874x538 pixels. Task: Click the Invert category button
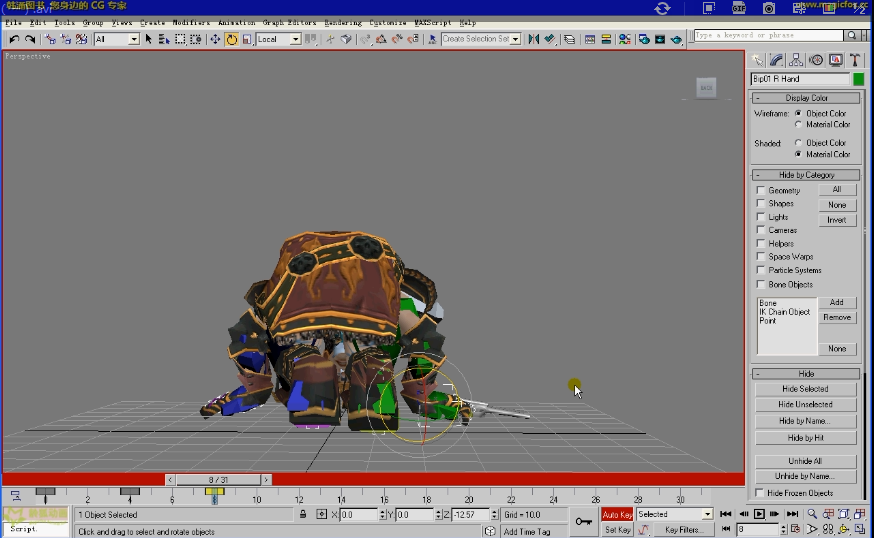(837, 220)
